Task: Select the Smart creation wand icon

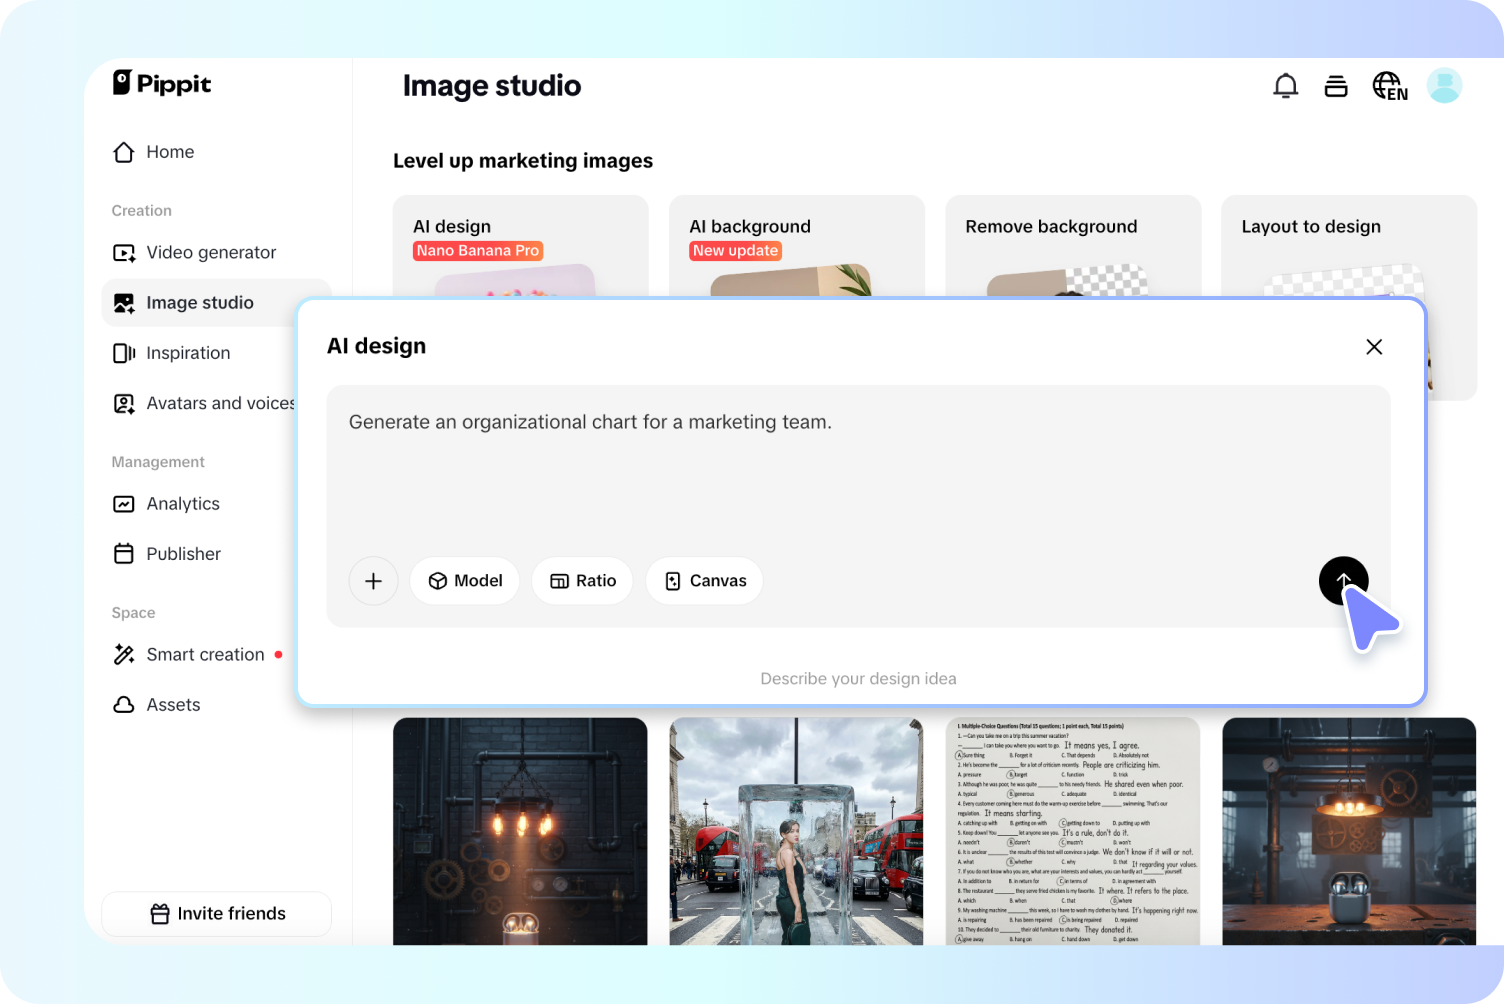Action: [123, 654]
